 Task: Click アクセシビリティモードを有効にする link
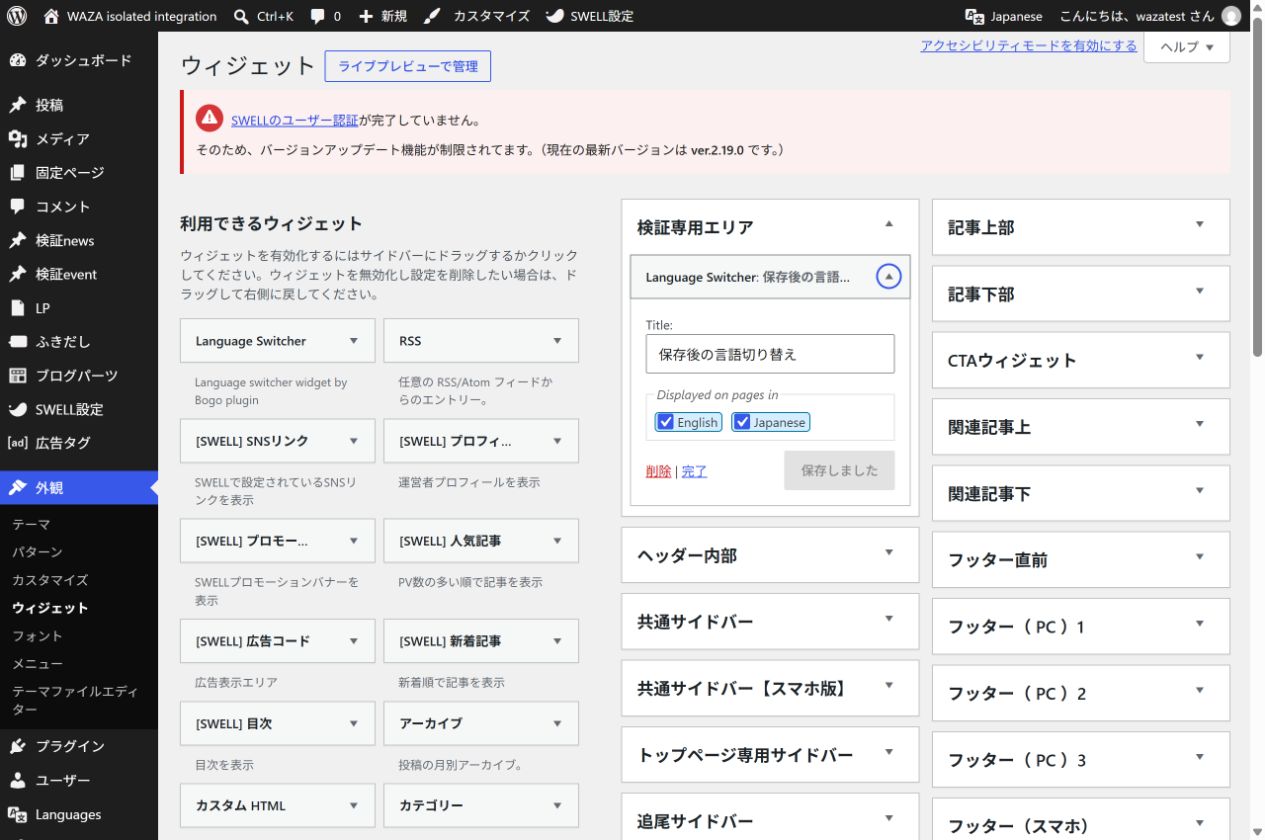pyautogui.click(x=1028, y=46)
